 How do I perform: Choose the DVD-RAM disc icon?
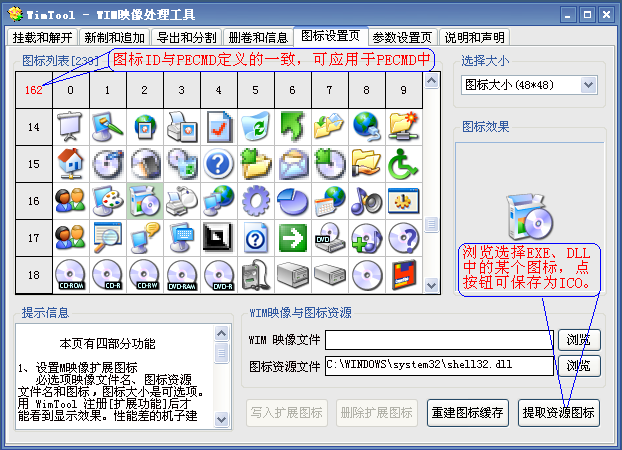[182, 275]
